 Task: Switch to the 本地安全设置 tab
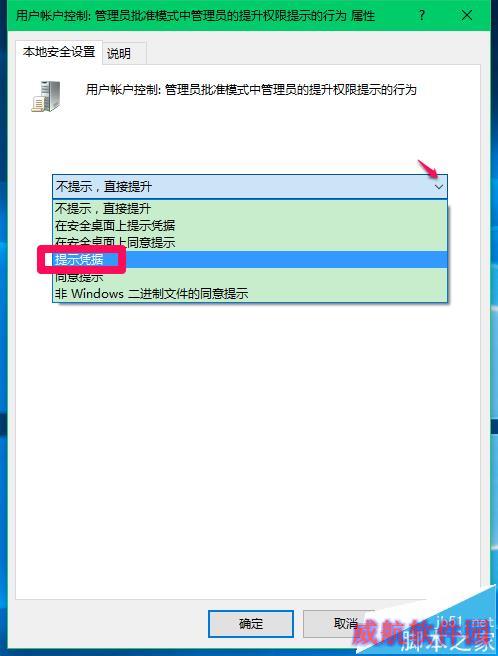pos(59,52)
